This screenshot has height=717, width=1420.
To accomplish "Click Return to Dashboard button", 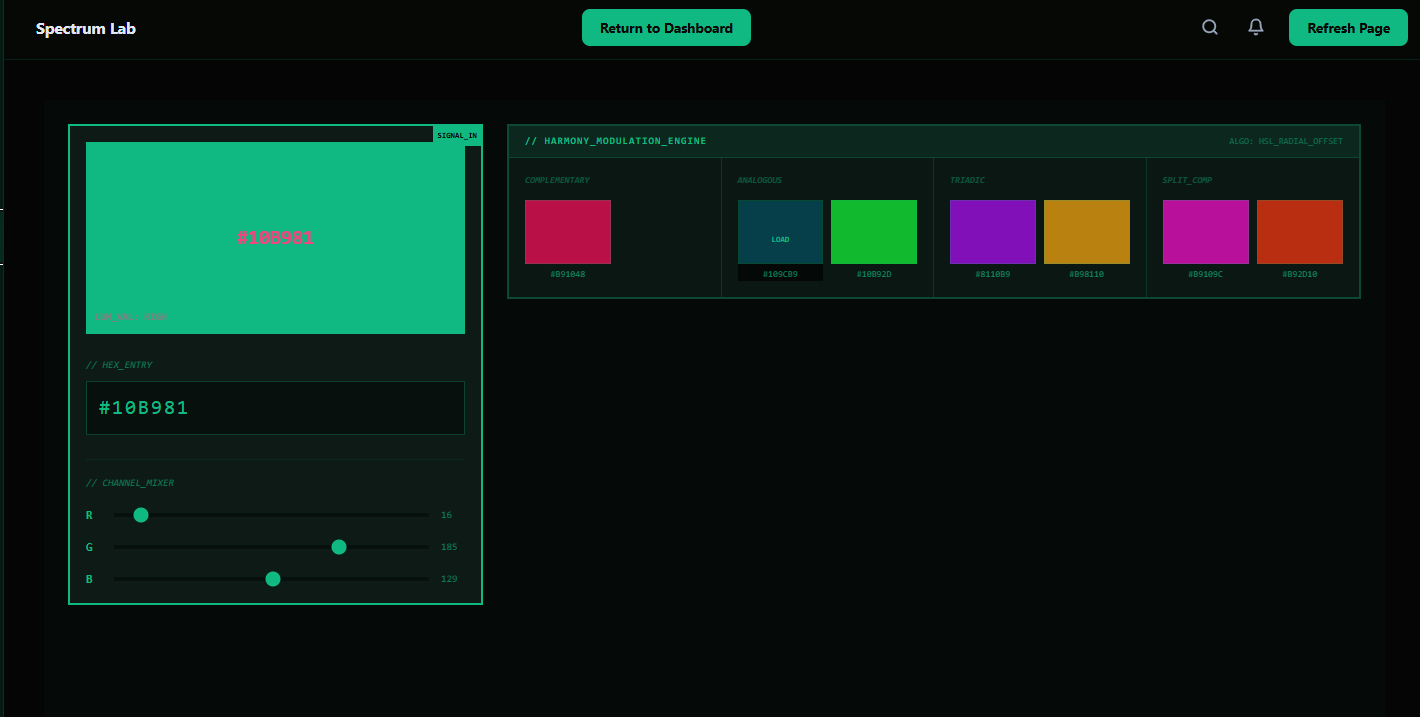I will click(x=666, y=28).
